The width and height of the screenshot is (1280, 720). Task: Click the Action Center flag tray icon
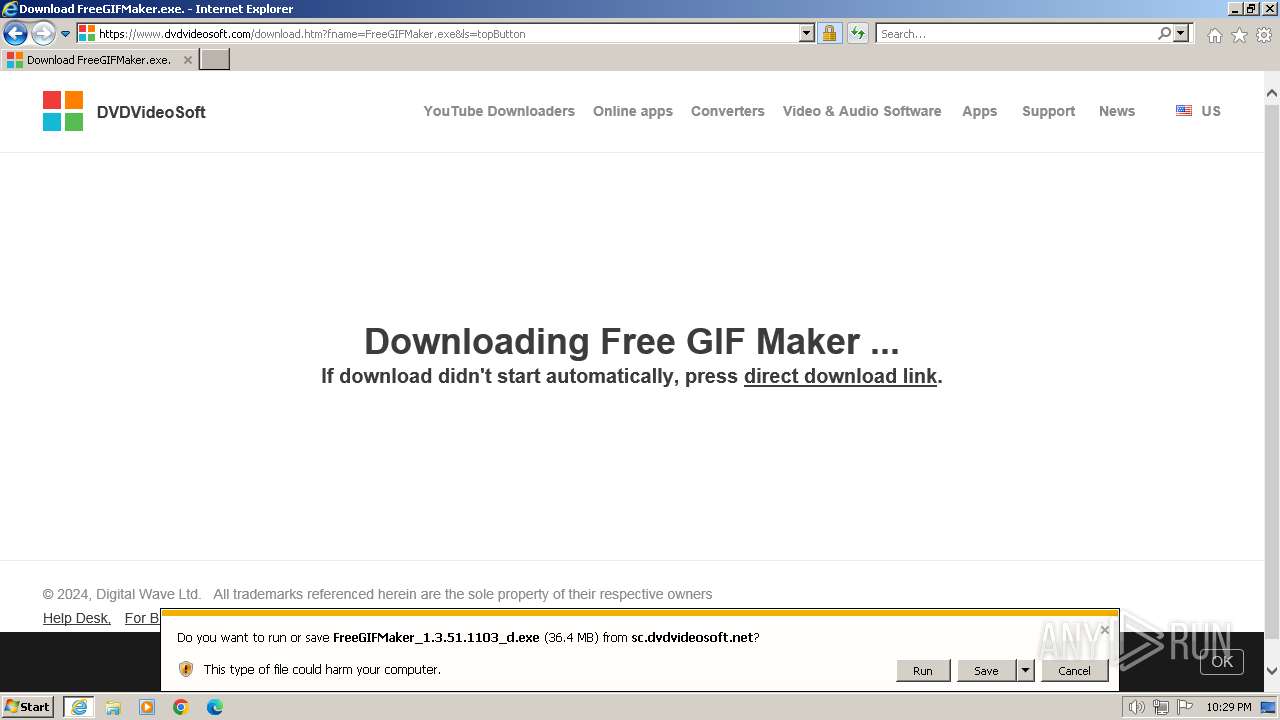1185,707
